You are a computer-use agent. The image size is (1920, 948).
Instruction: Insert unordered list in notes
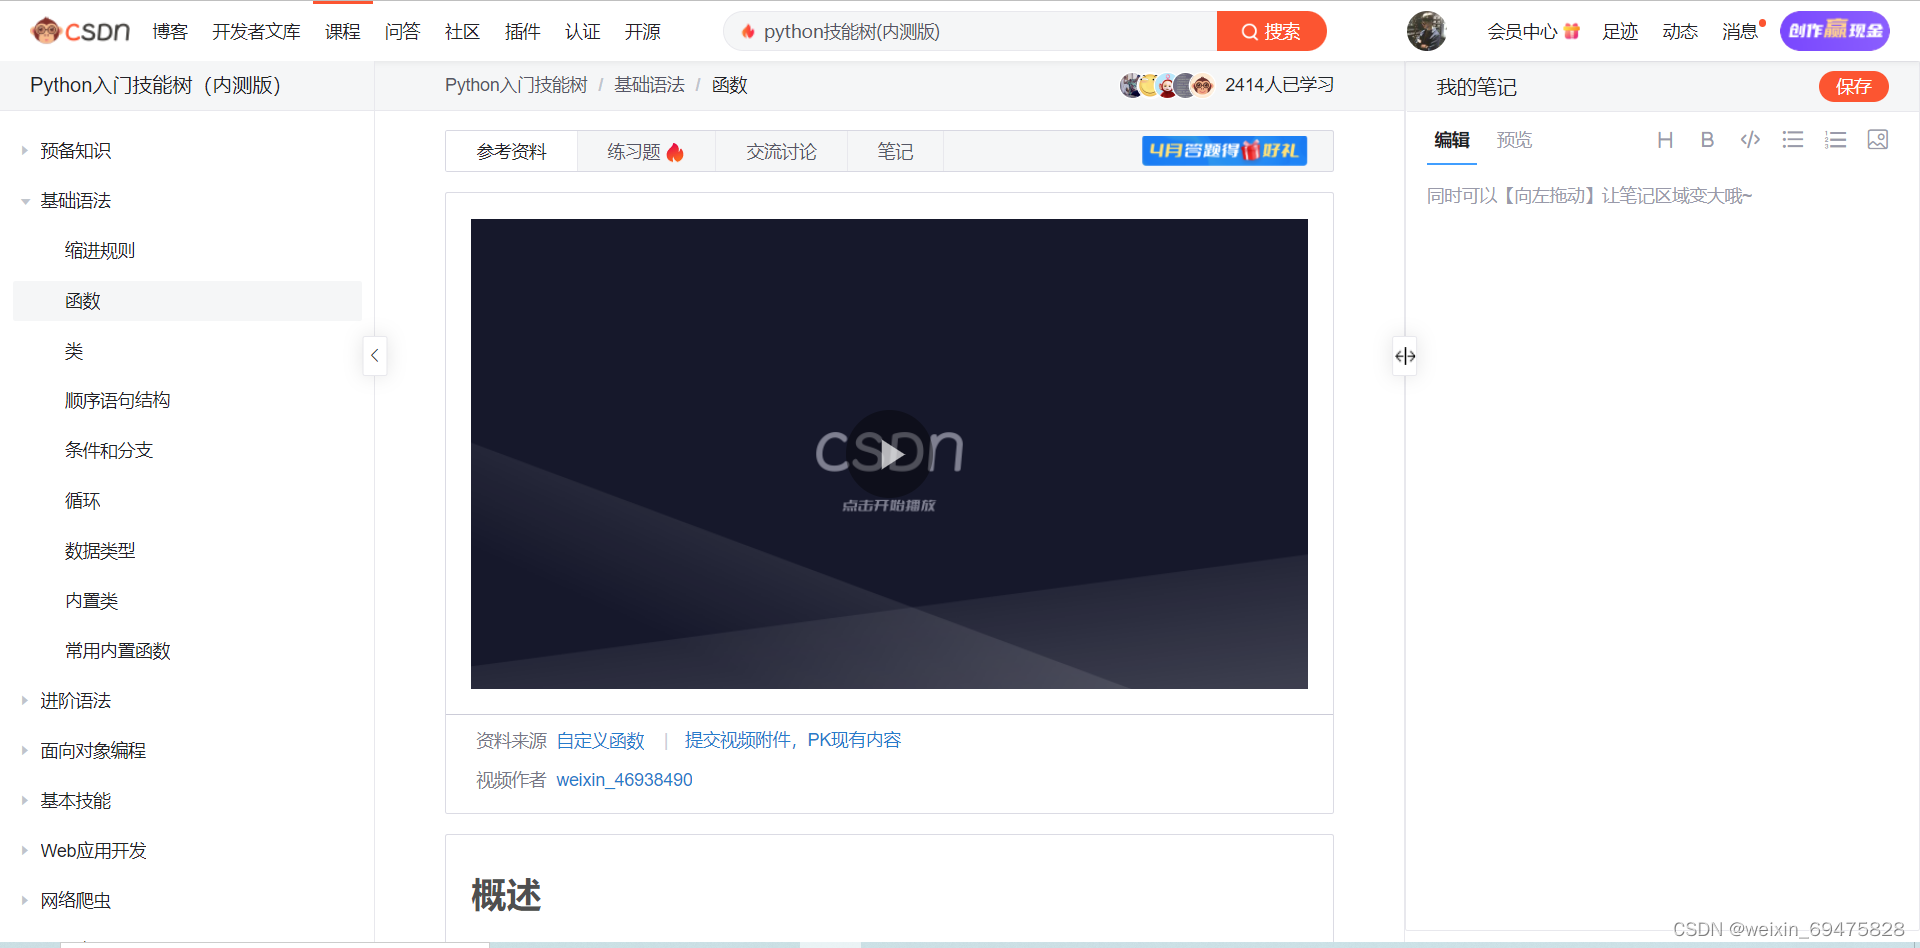1793,140
